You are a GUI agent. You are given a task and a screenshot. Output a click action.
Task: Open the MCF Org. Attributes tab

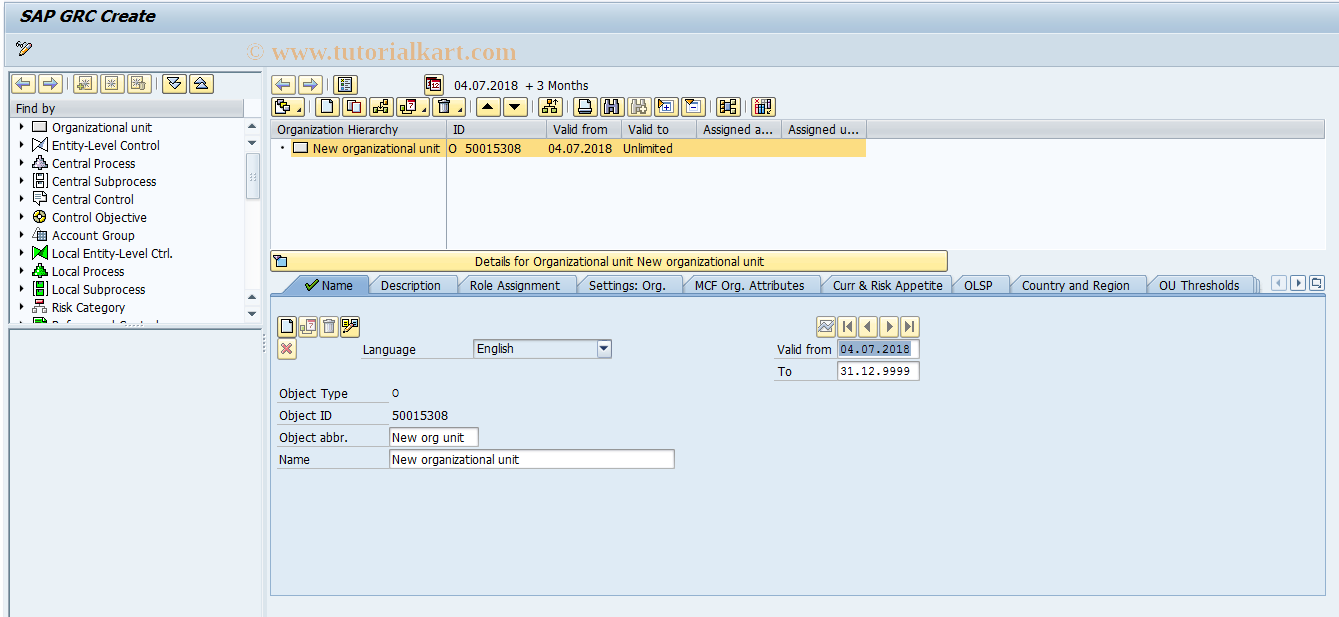tap(750, 285)
